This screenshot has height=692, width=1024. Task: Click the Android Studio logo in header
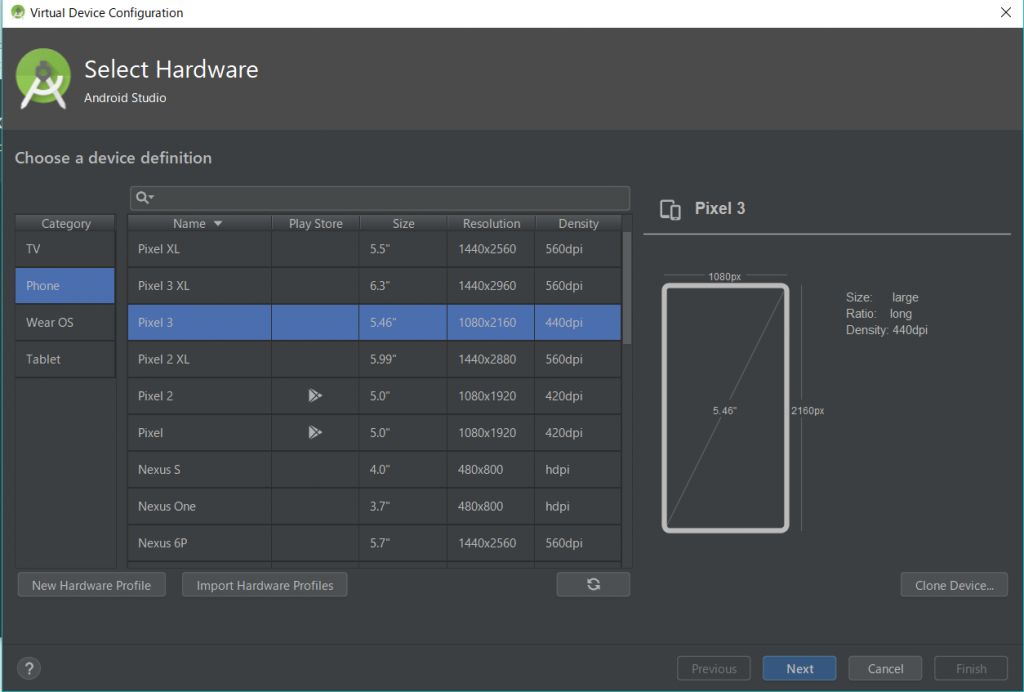pyautogui.click(x=44, y=79)
